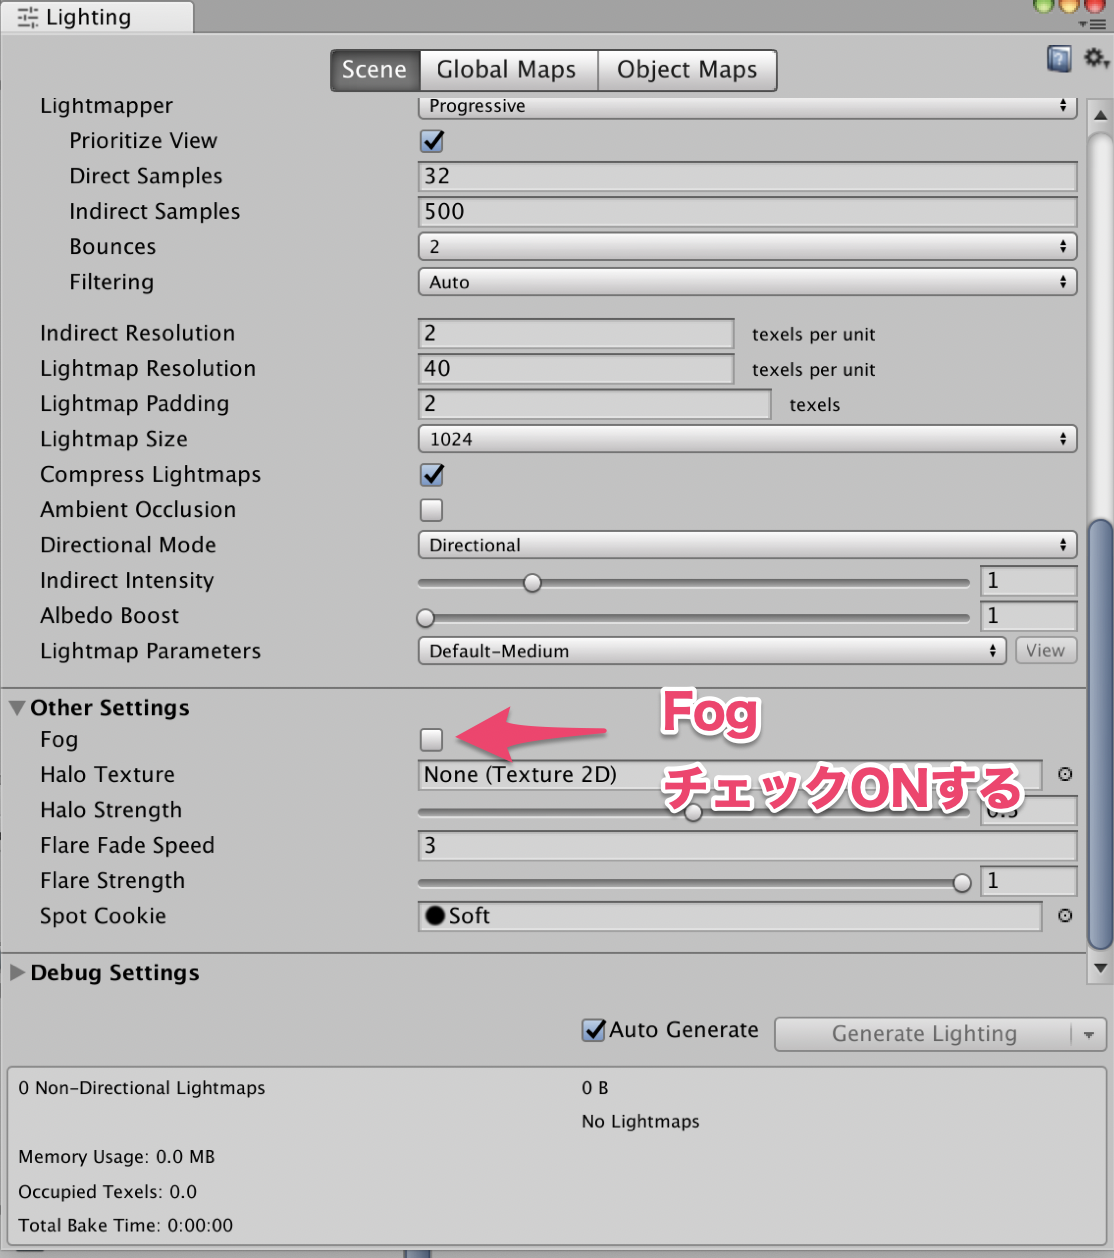Switch to the Global Maps tab
The width and height of the screenshot is (1114, 1258).
507,69
